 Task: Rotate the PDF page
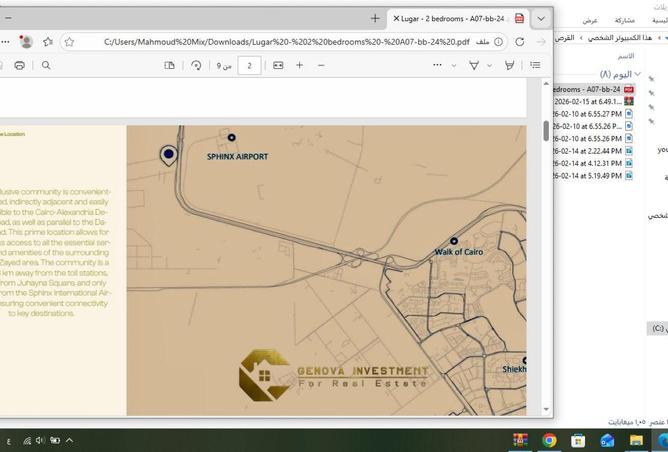(196, 65)
